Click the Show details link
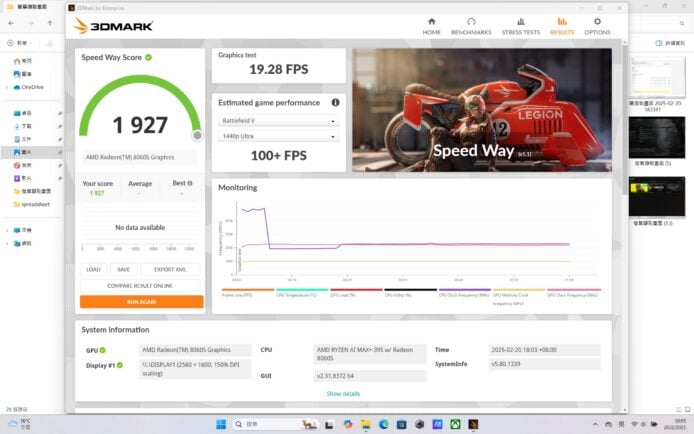This screenshot has width=694, height=434. pyautogui.click(x=343, y=393)
